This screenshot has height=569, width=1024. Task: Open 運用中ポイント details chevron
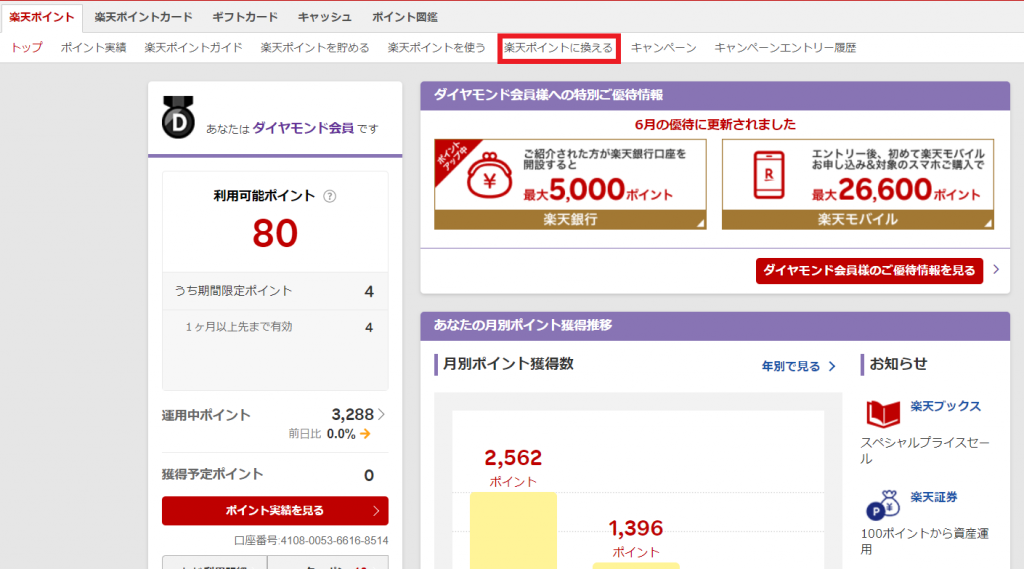pyautogui.click(x=381, y=414)
